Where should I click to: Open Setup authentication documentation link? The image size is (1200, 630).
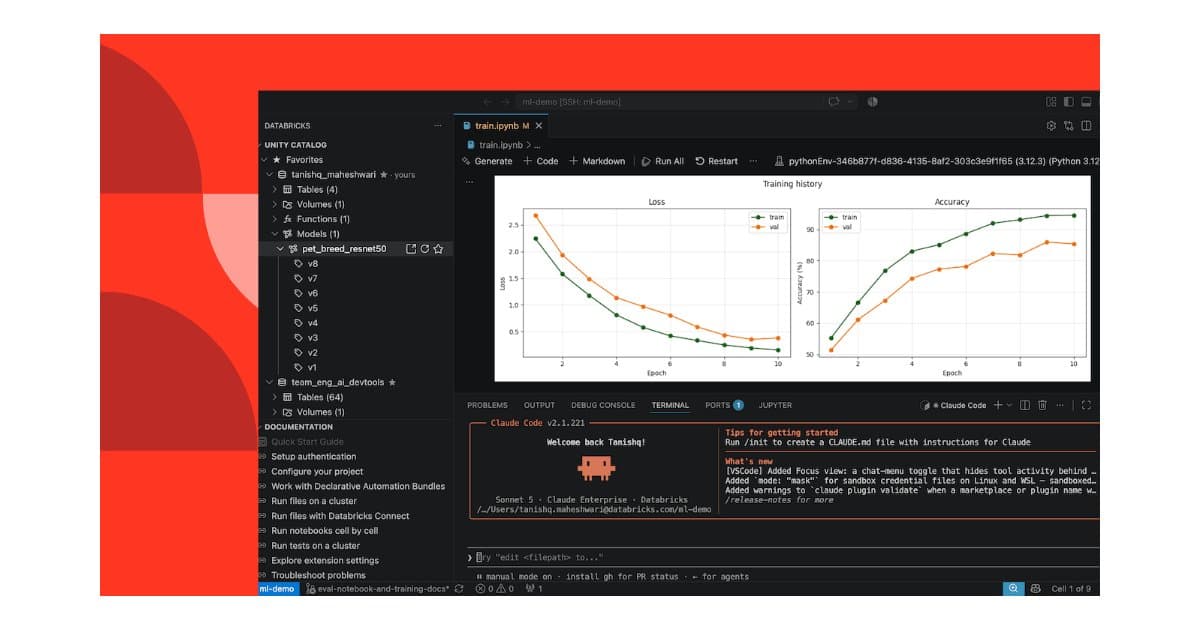tap(313, 456)
